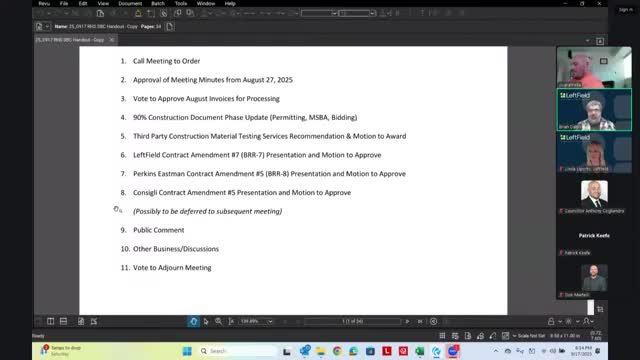The width and height of the screenshot is (640, 360).
Task: Open the Tools menu
Action: (x=181, y=3)
